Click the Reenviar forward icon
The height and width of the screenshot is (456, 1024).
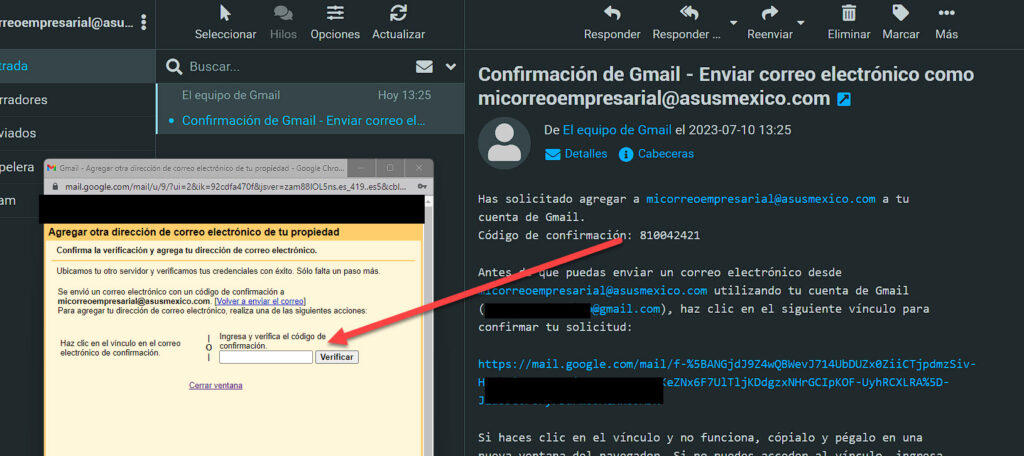click(x=769, y=14)
